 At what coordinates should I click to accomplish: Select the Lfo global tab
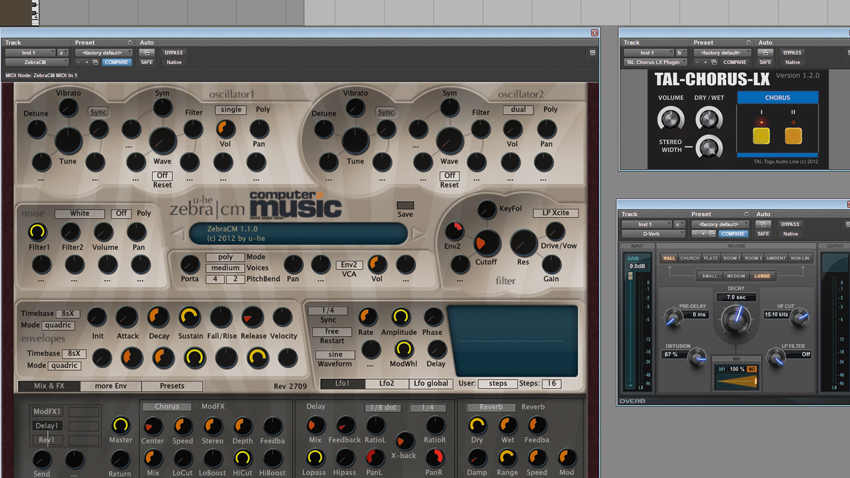[x=431, y=383]
